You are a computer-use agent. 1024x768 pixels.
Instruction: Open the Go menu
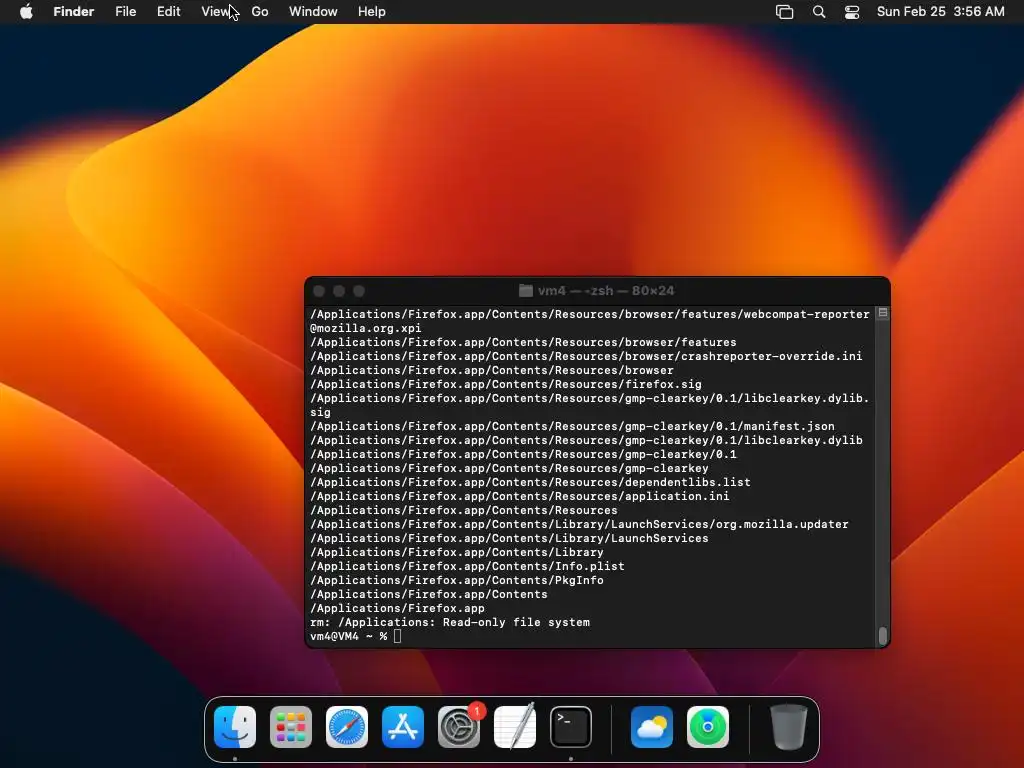point(260,11)
